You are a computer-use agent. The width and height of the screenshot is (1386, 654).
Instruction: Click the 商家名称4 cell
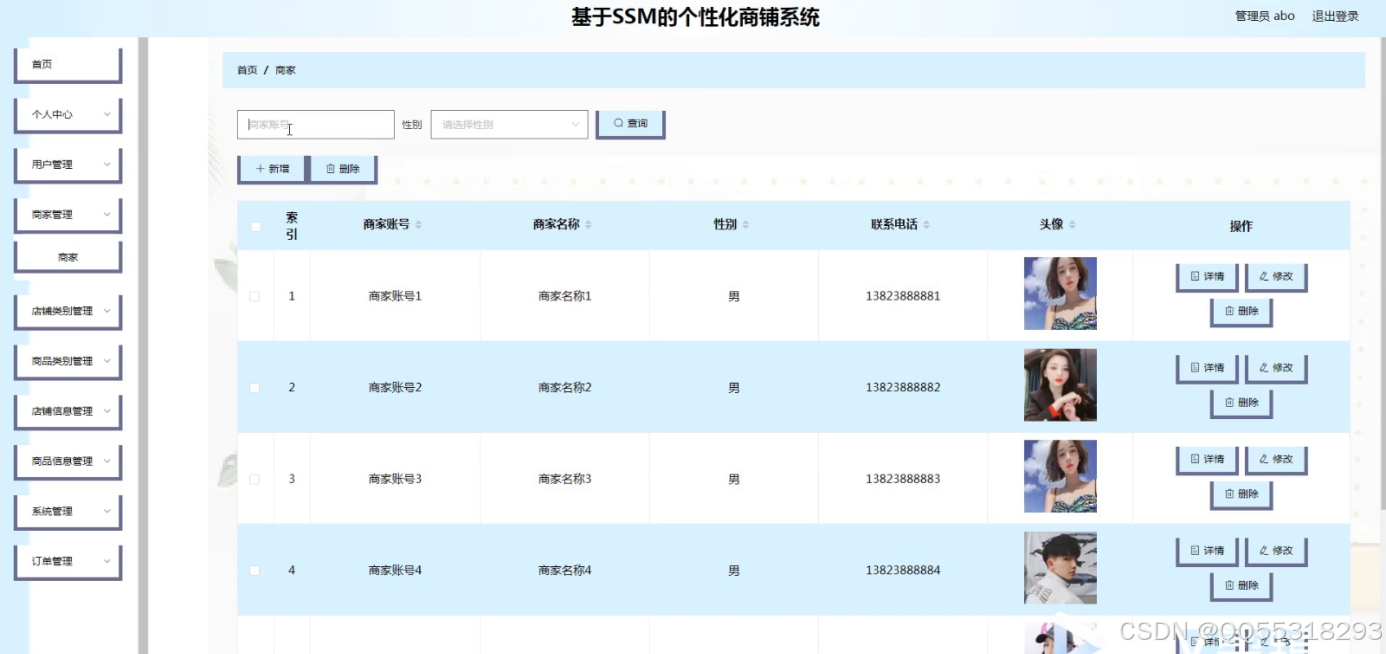[x=565, y=570]
